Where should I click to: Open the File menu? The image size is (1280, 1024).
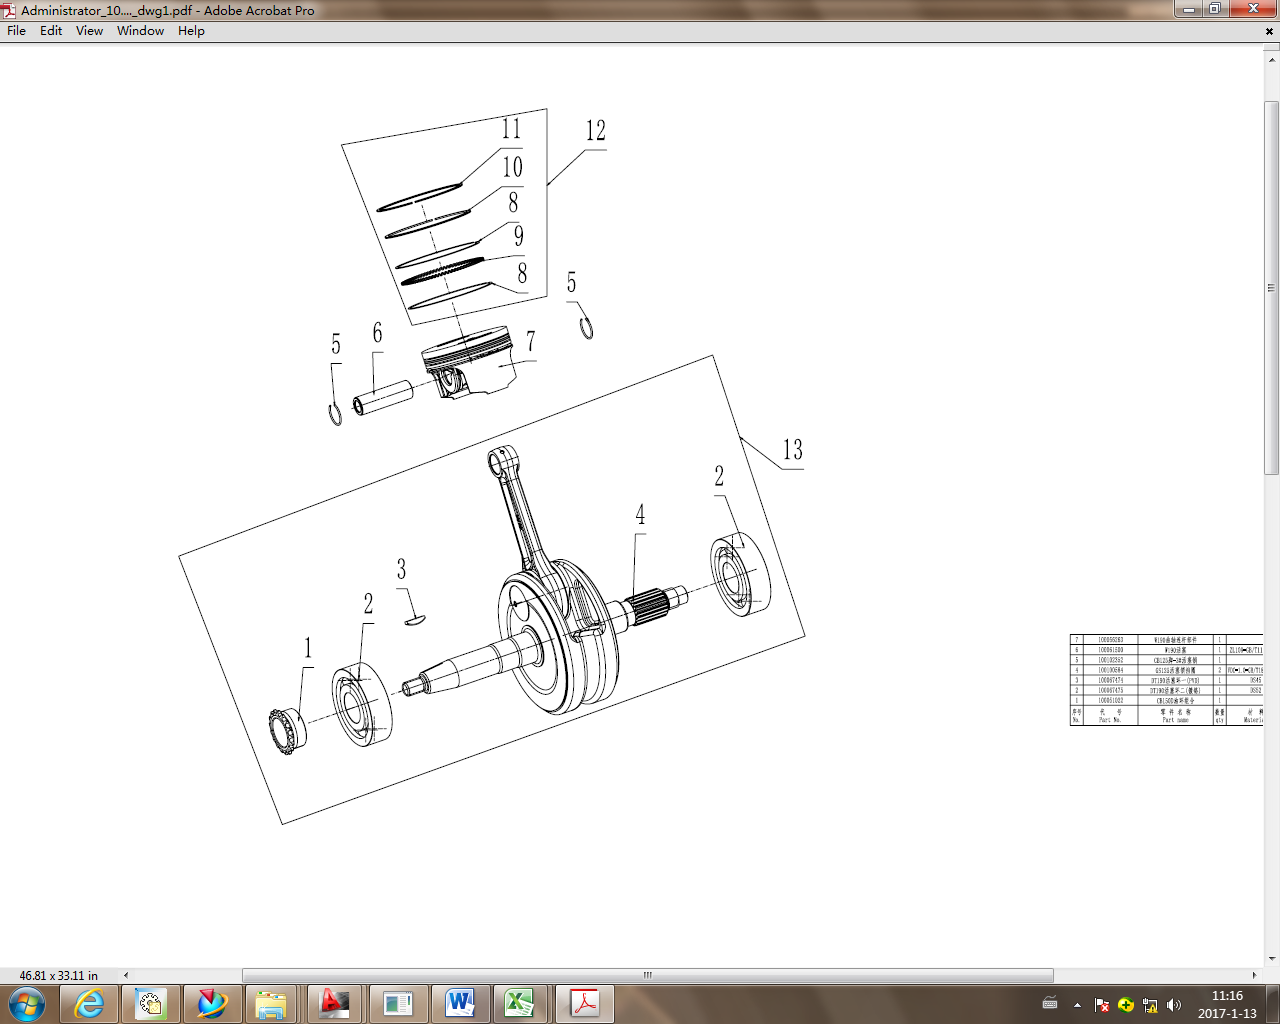pyautogui.click(x=16, y=31)
